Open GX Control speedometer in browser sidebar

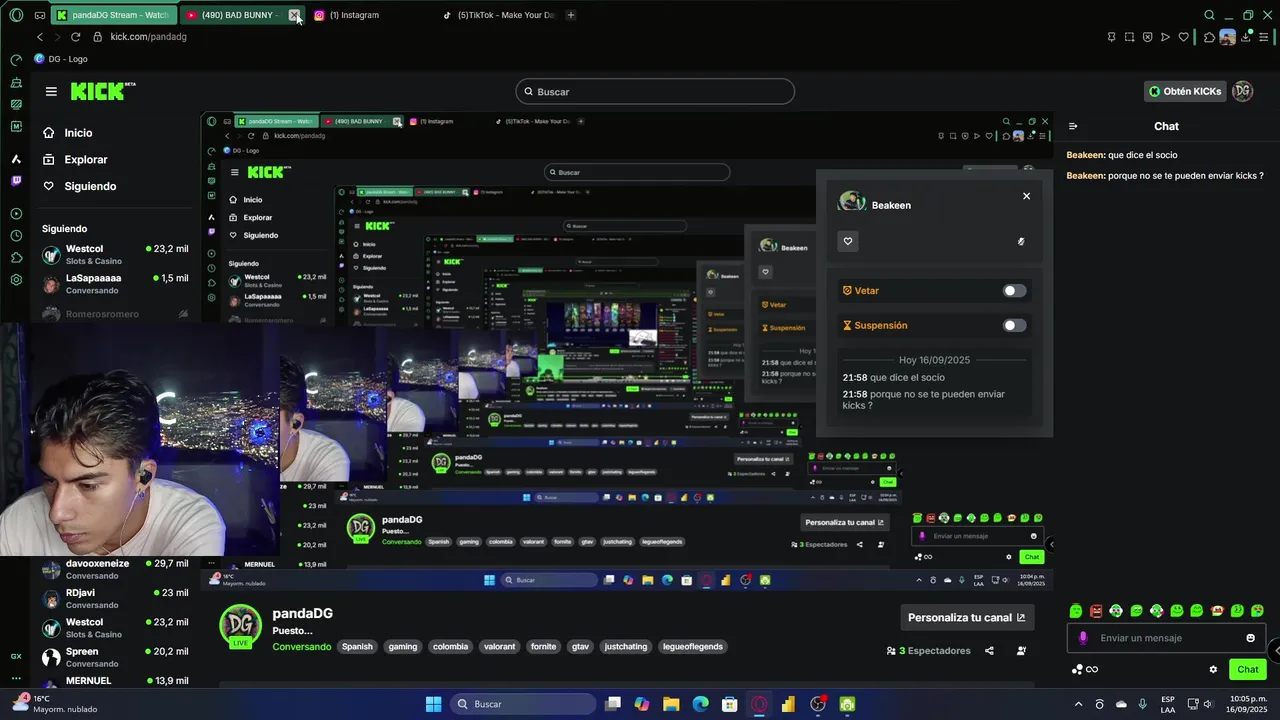coord(16,60)
